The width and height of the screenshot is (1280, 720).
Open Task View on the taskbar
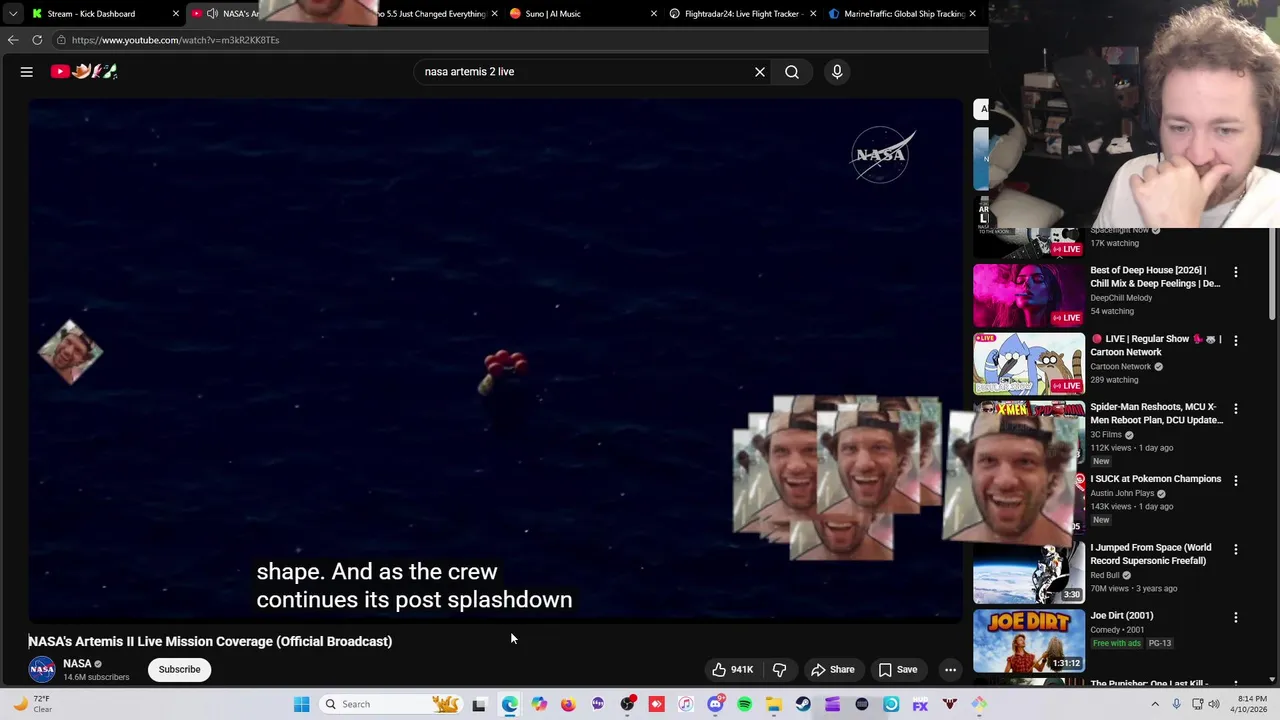(x=479, y=704)
